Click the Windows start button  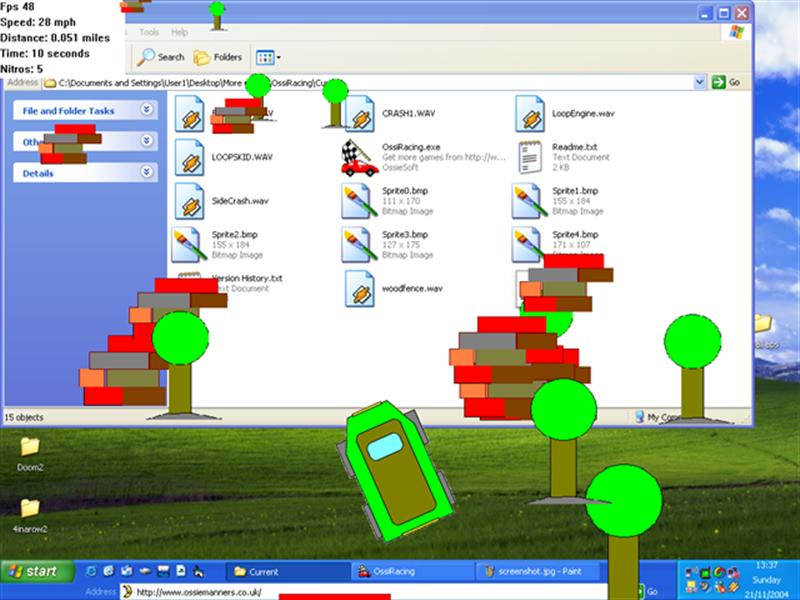pos(37,571)
